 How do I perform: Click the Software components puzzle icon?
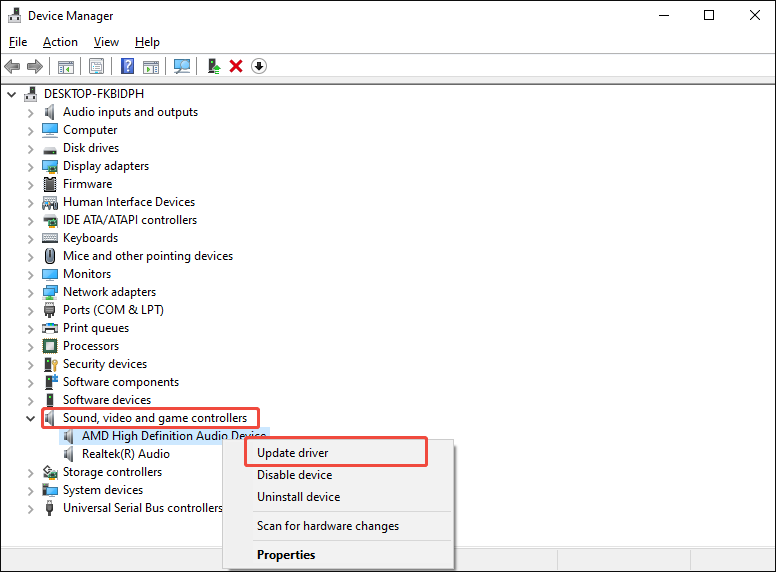click(51, 381)
